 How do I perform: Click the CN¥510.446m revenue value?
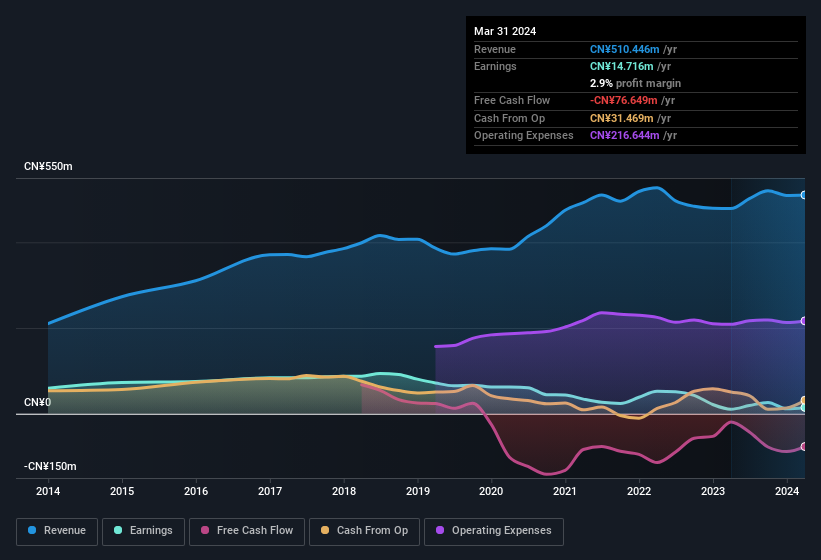pos(624,49)
